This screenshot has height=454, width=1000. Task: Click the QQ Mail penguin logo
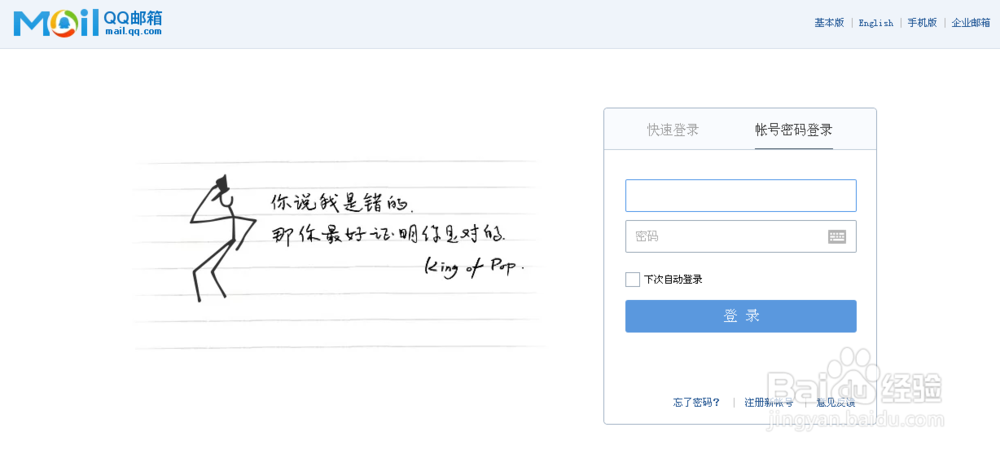(x=56, y=24)
